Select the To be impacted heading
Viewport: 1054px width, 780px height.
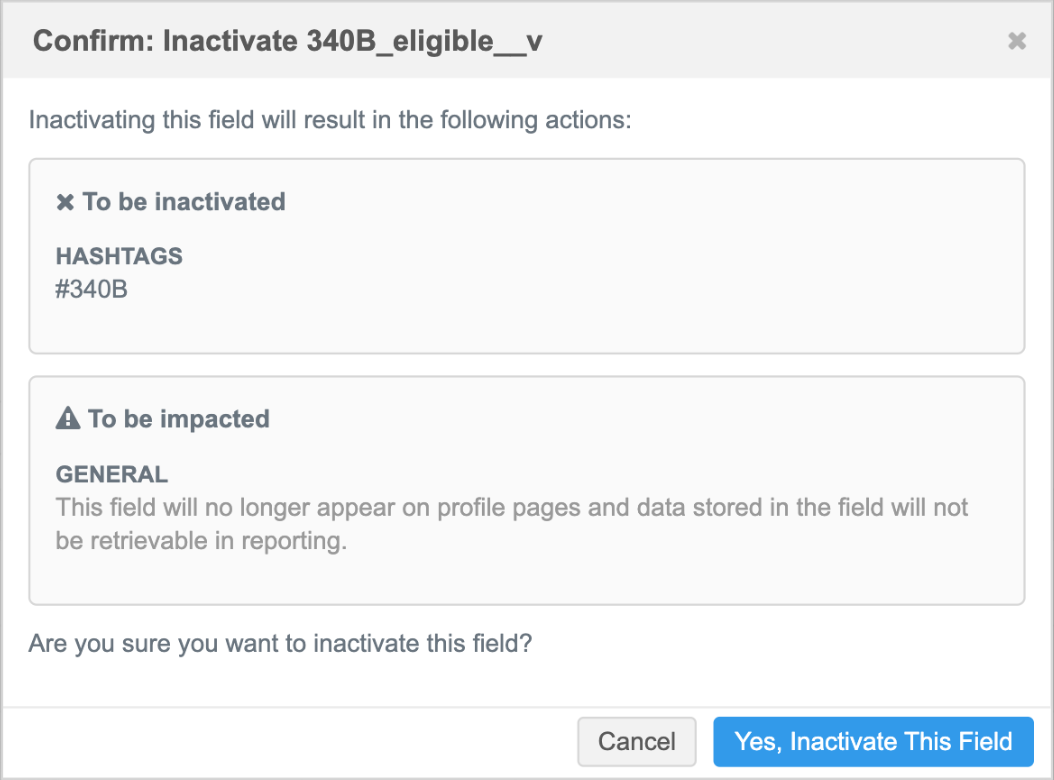178,419
